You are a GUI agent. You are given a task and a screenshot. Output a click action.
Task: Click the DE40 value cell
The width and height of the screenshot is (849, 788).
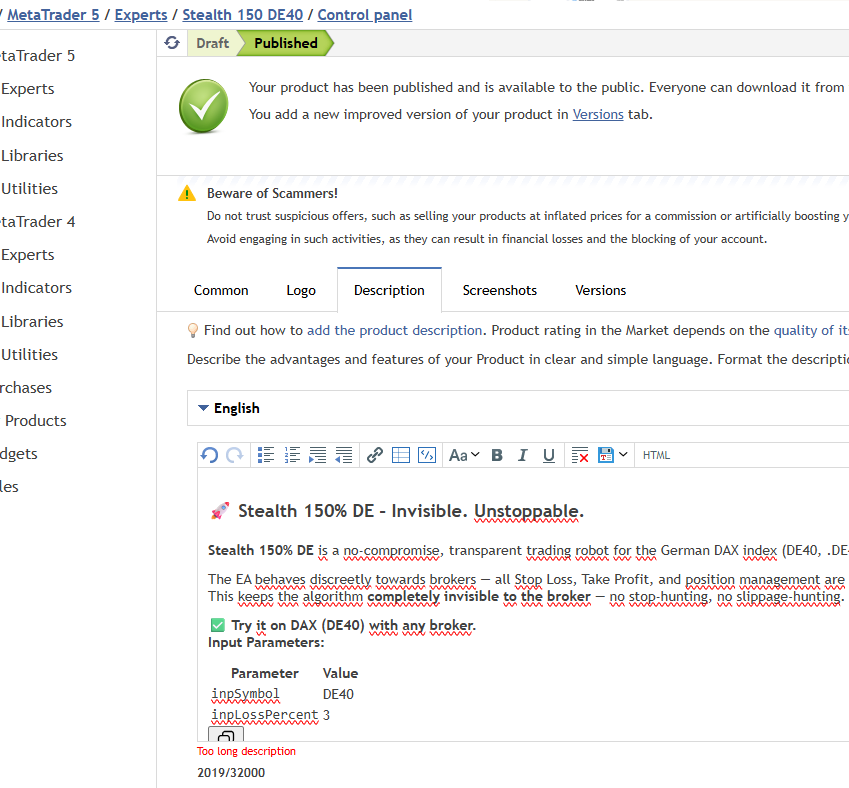click(x=338, y=694)
